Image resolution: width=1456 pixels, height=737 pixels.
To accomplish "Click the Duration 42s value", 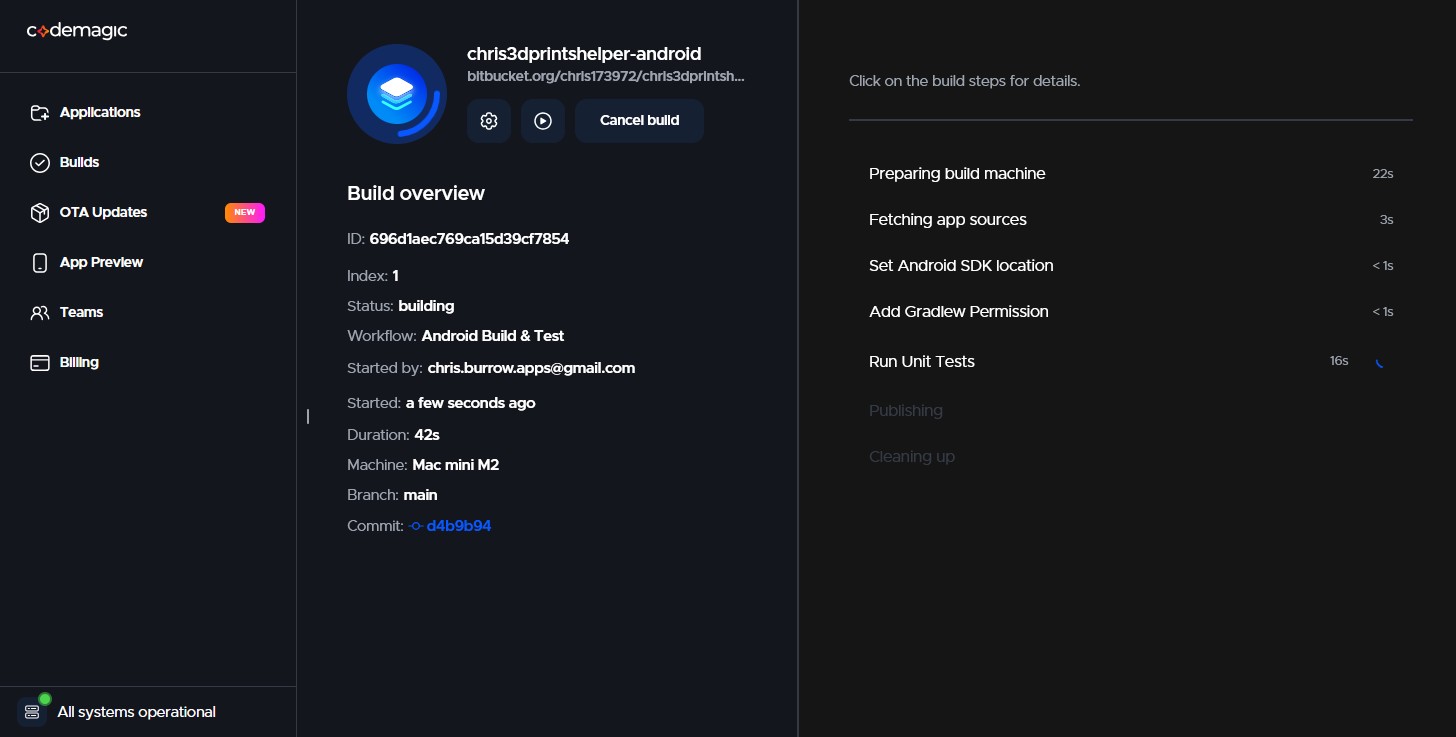I will [x=427, y=435].
